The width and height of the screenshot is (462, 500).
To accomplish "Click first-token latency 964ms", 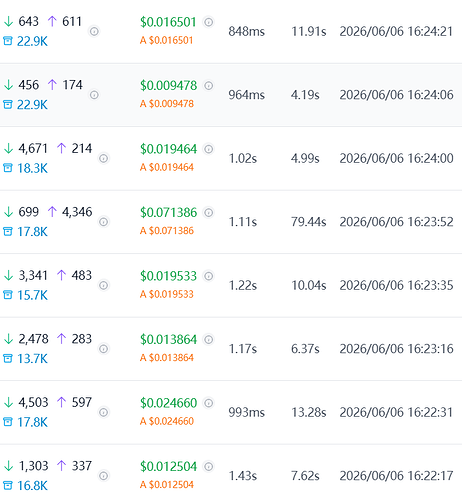I will point(247,95).
